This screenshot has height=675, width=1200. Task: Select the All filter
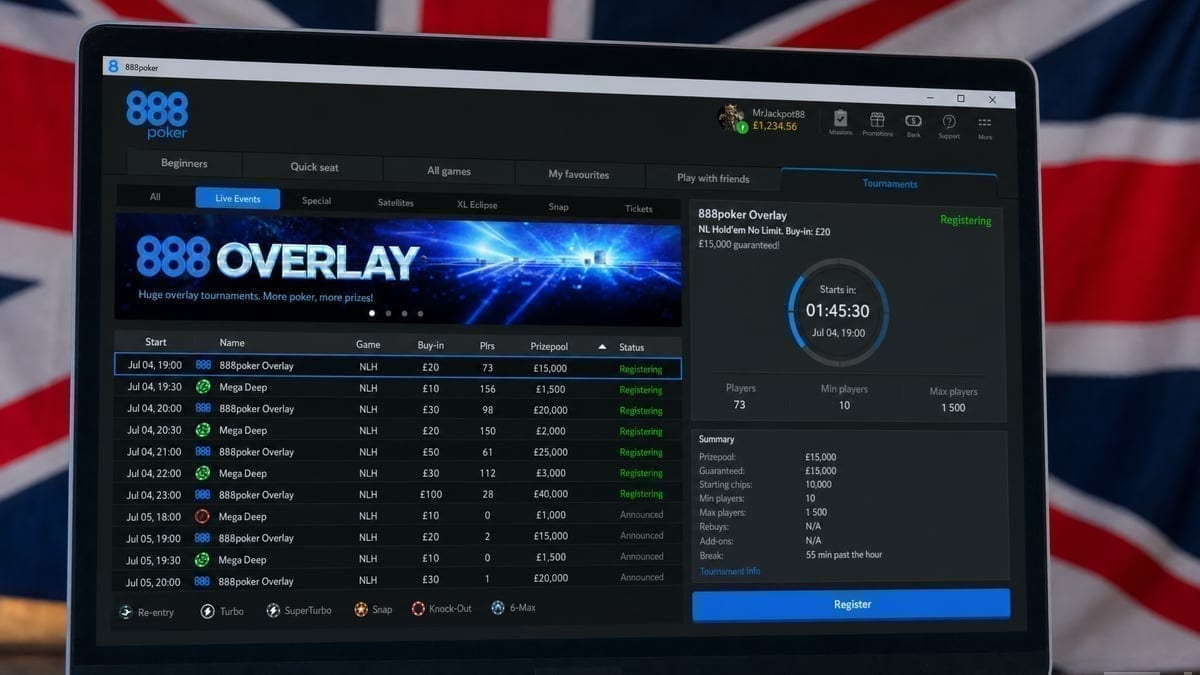[x=155, y=197]
